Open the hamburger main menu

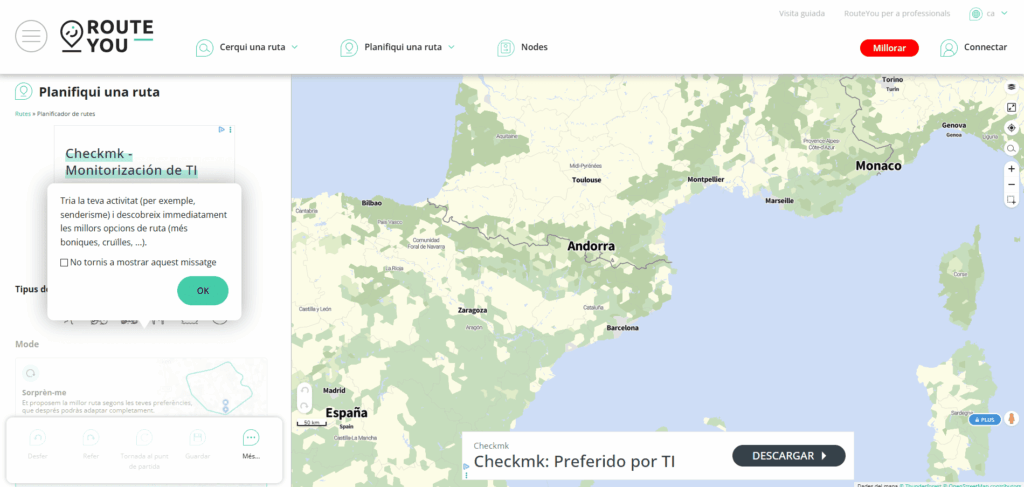31,37
